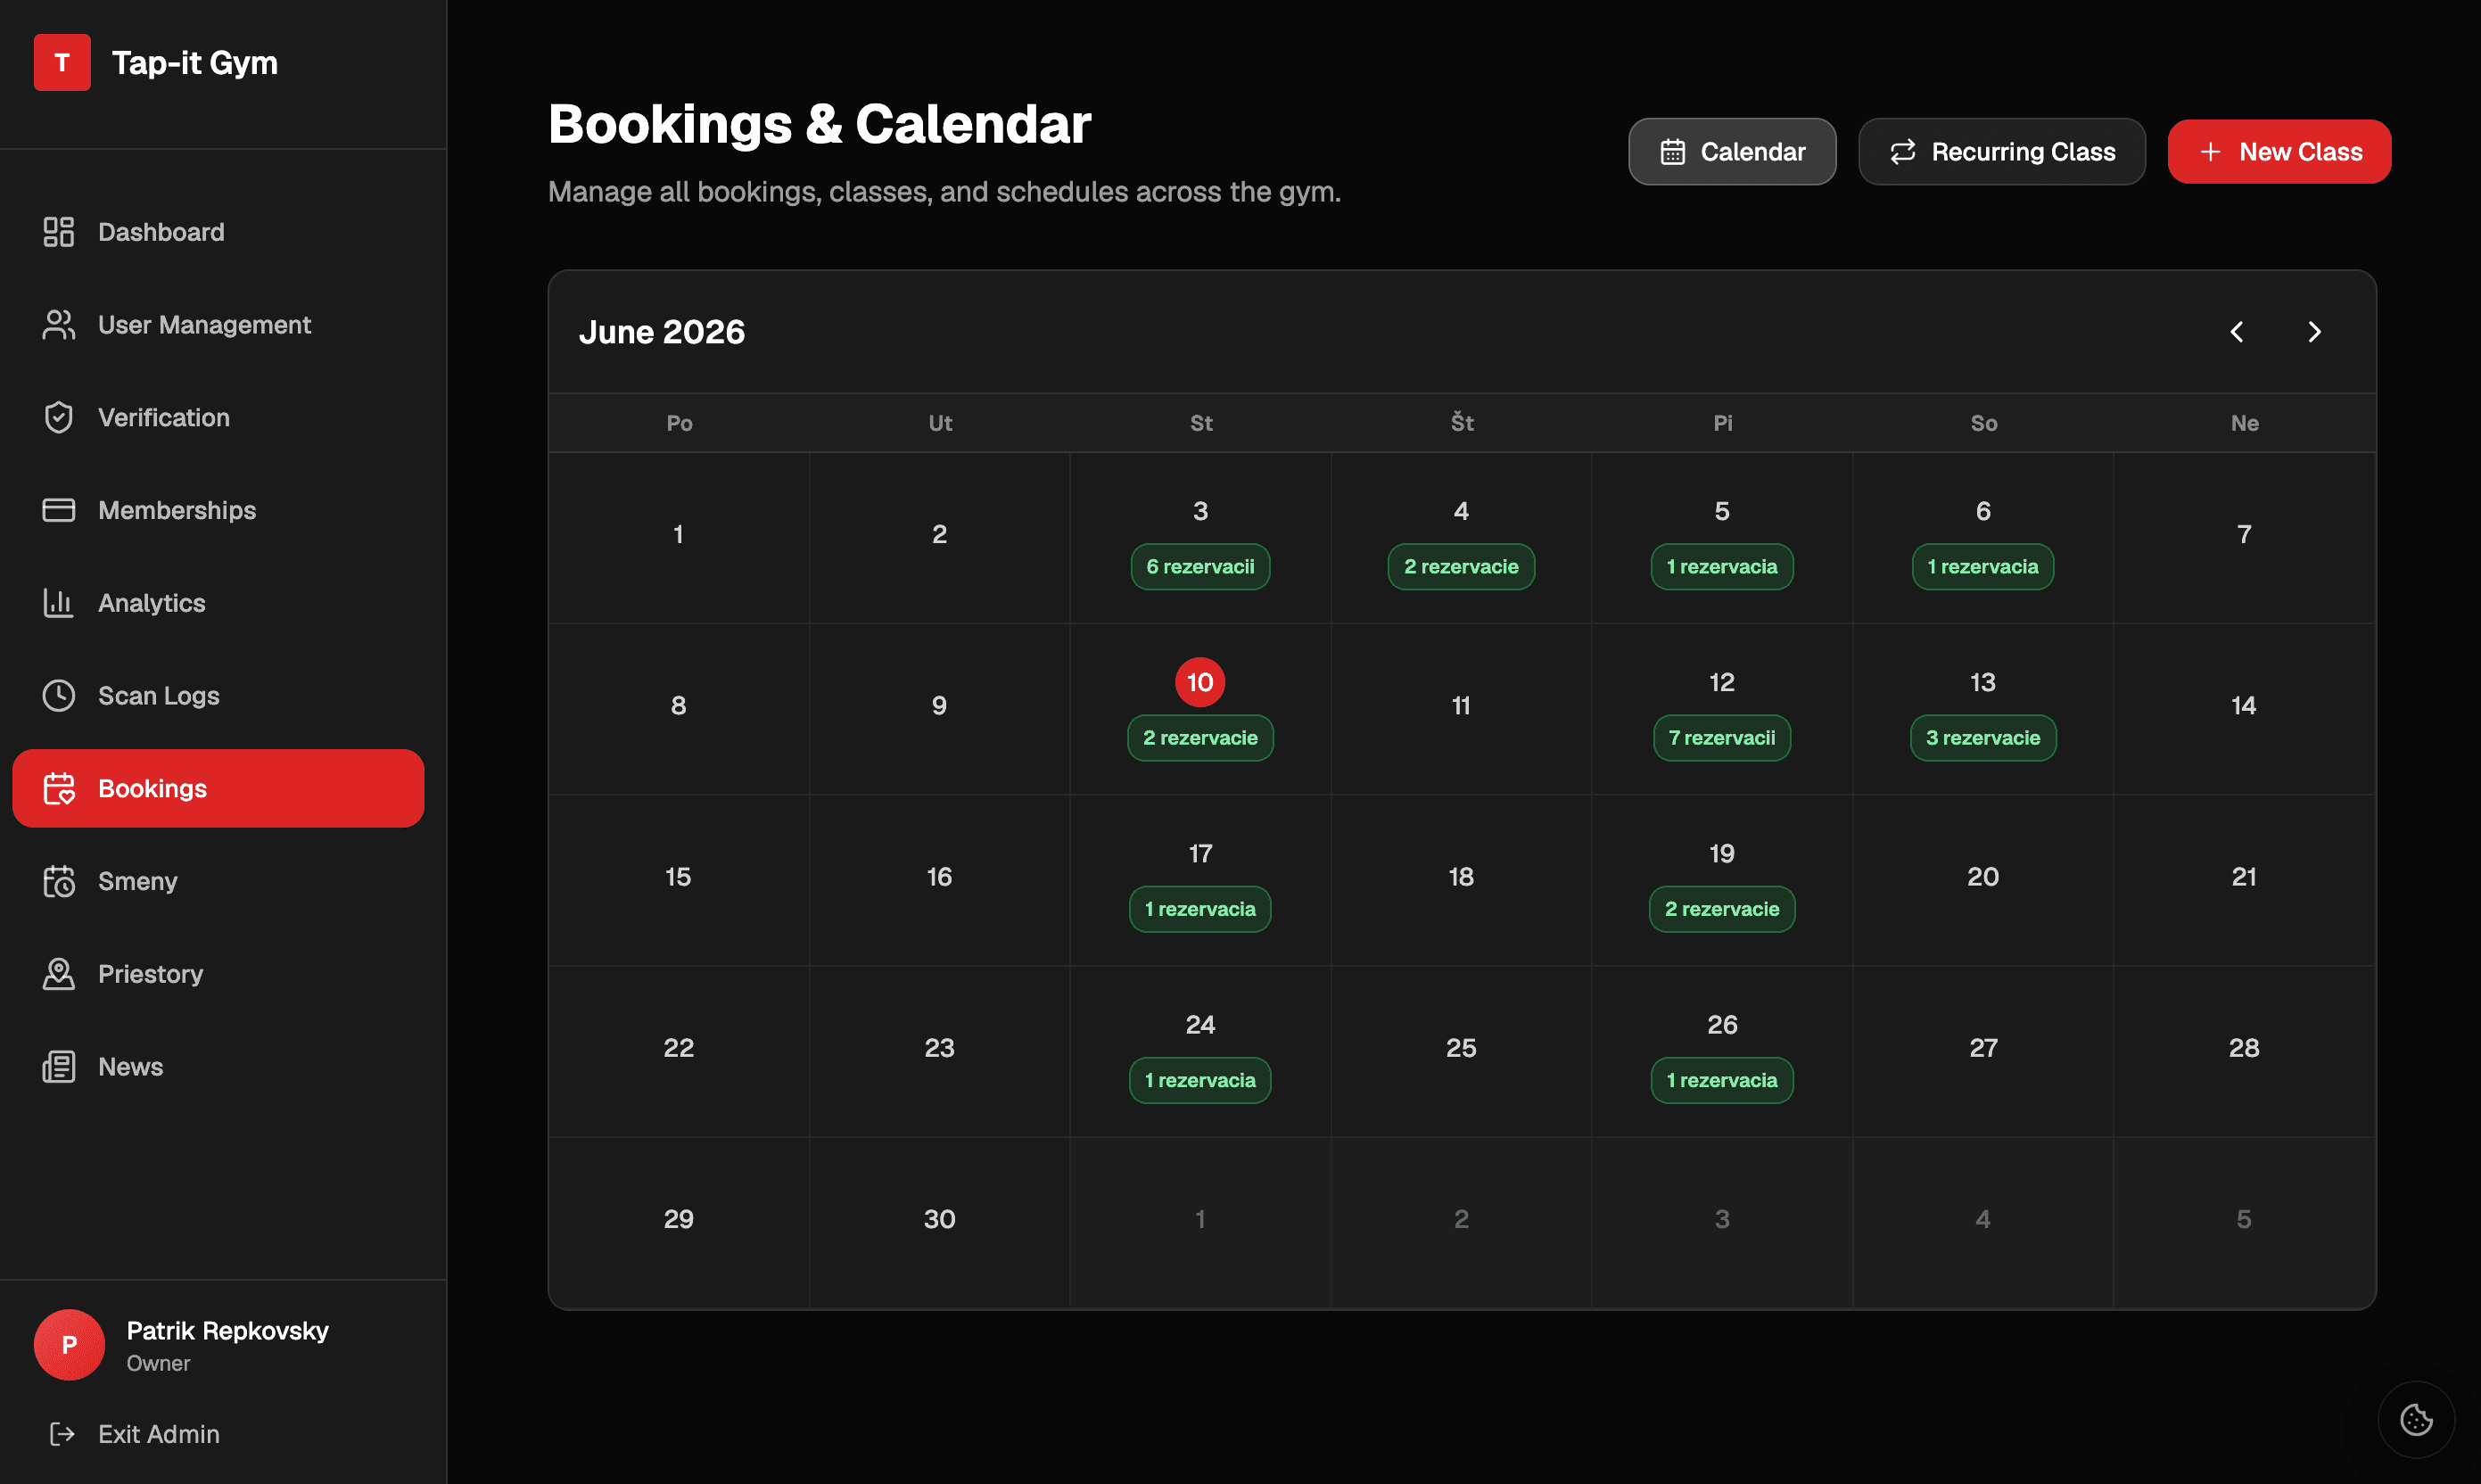Click the Št weekday column header
Viewport: 2481px width, 1484px height.
click(x=1462, y=423)
